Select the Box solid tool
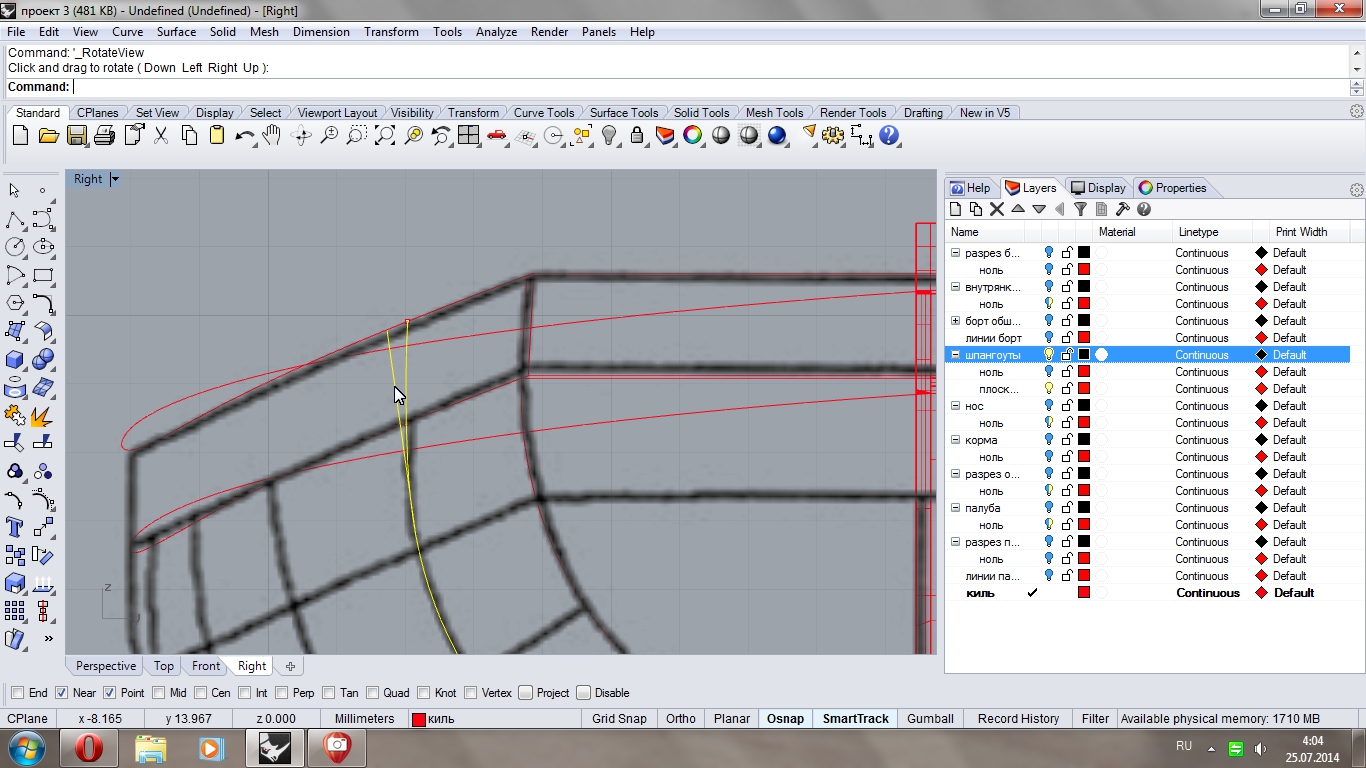Image resolution: width=1366 pixels, height=768 pixels. click(x=15, y=358)
